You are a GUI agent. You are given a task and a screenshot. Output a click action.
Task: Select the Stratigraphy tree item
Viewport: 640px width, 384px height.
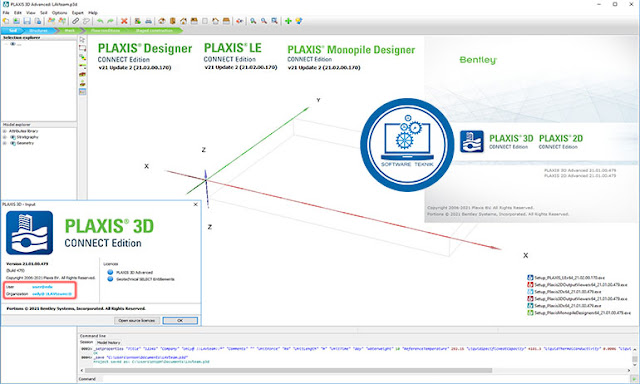pyautogui.click(x=27, y=137)
